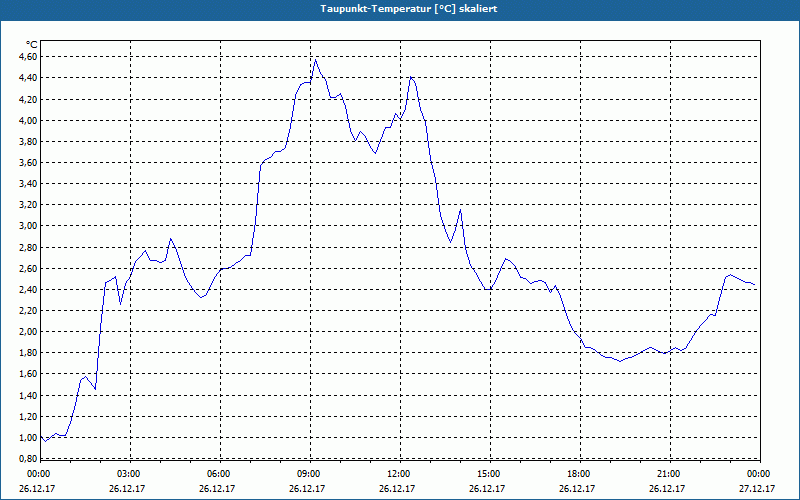
Task: Pick the 3,80 y-axis label
Action: (28, 141)
